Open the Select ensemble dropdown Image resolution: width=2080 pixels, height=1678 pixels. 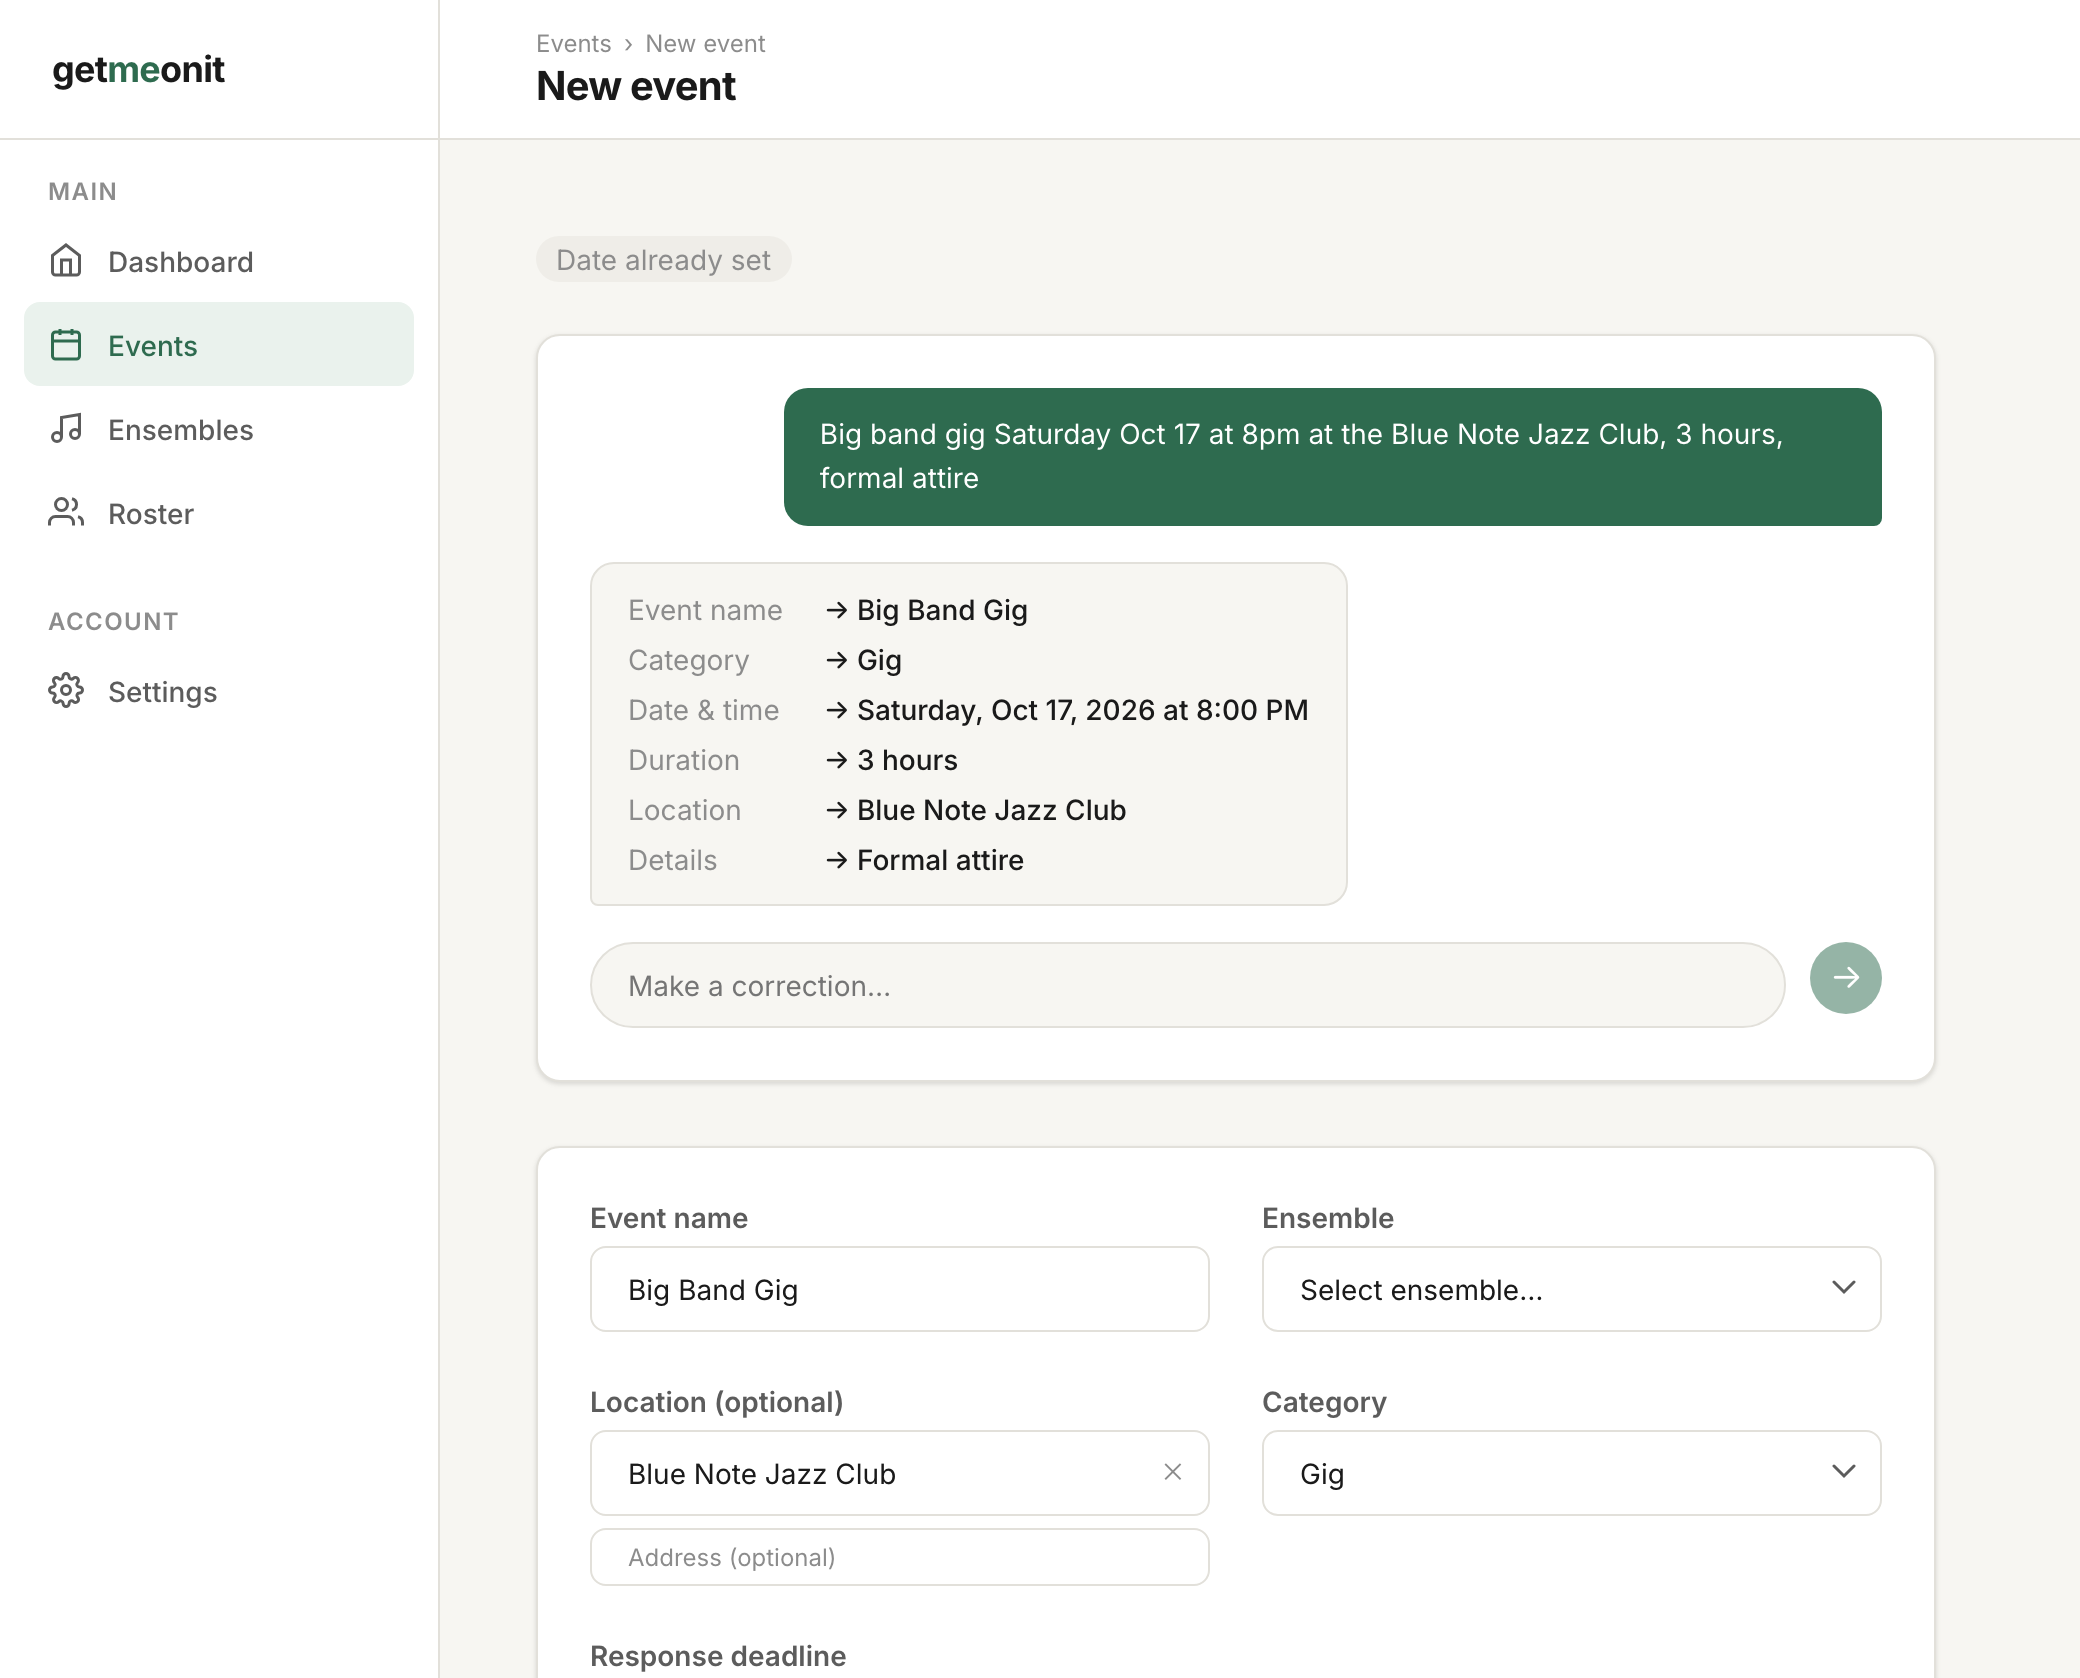click(x=1571, y=1289)
